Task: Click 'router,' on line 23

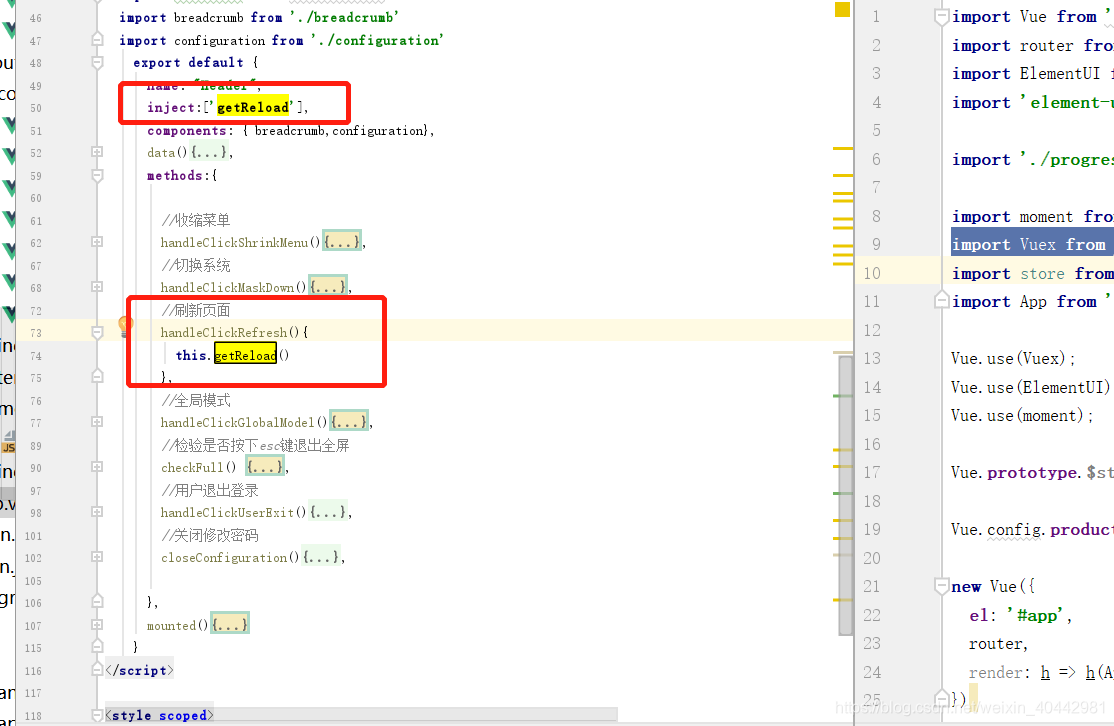Action: coord(998,644)
